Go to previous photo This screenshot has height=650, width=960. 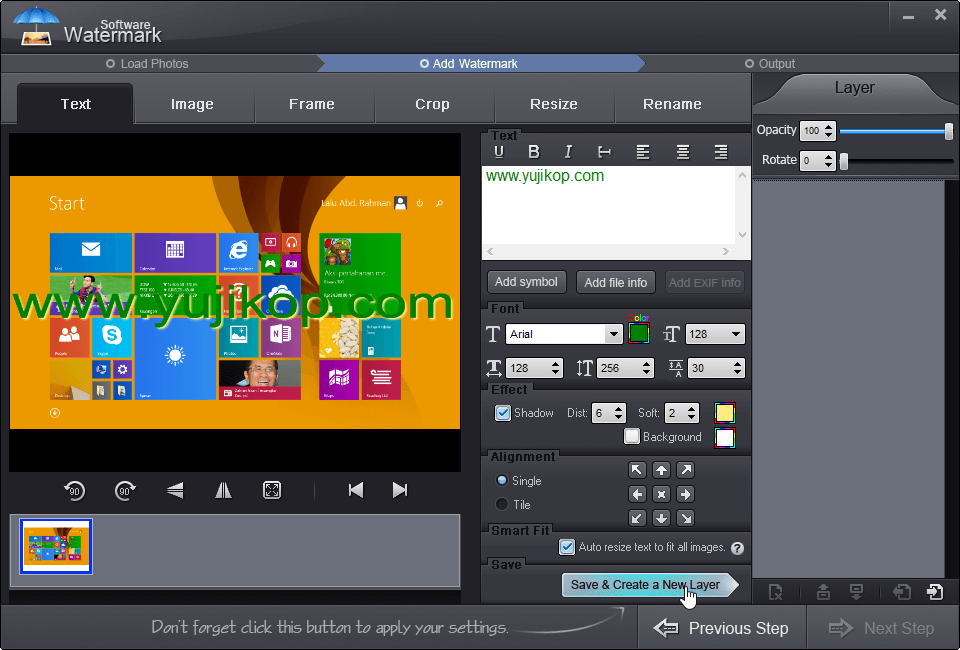356,490
